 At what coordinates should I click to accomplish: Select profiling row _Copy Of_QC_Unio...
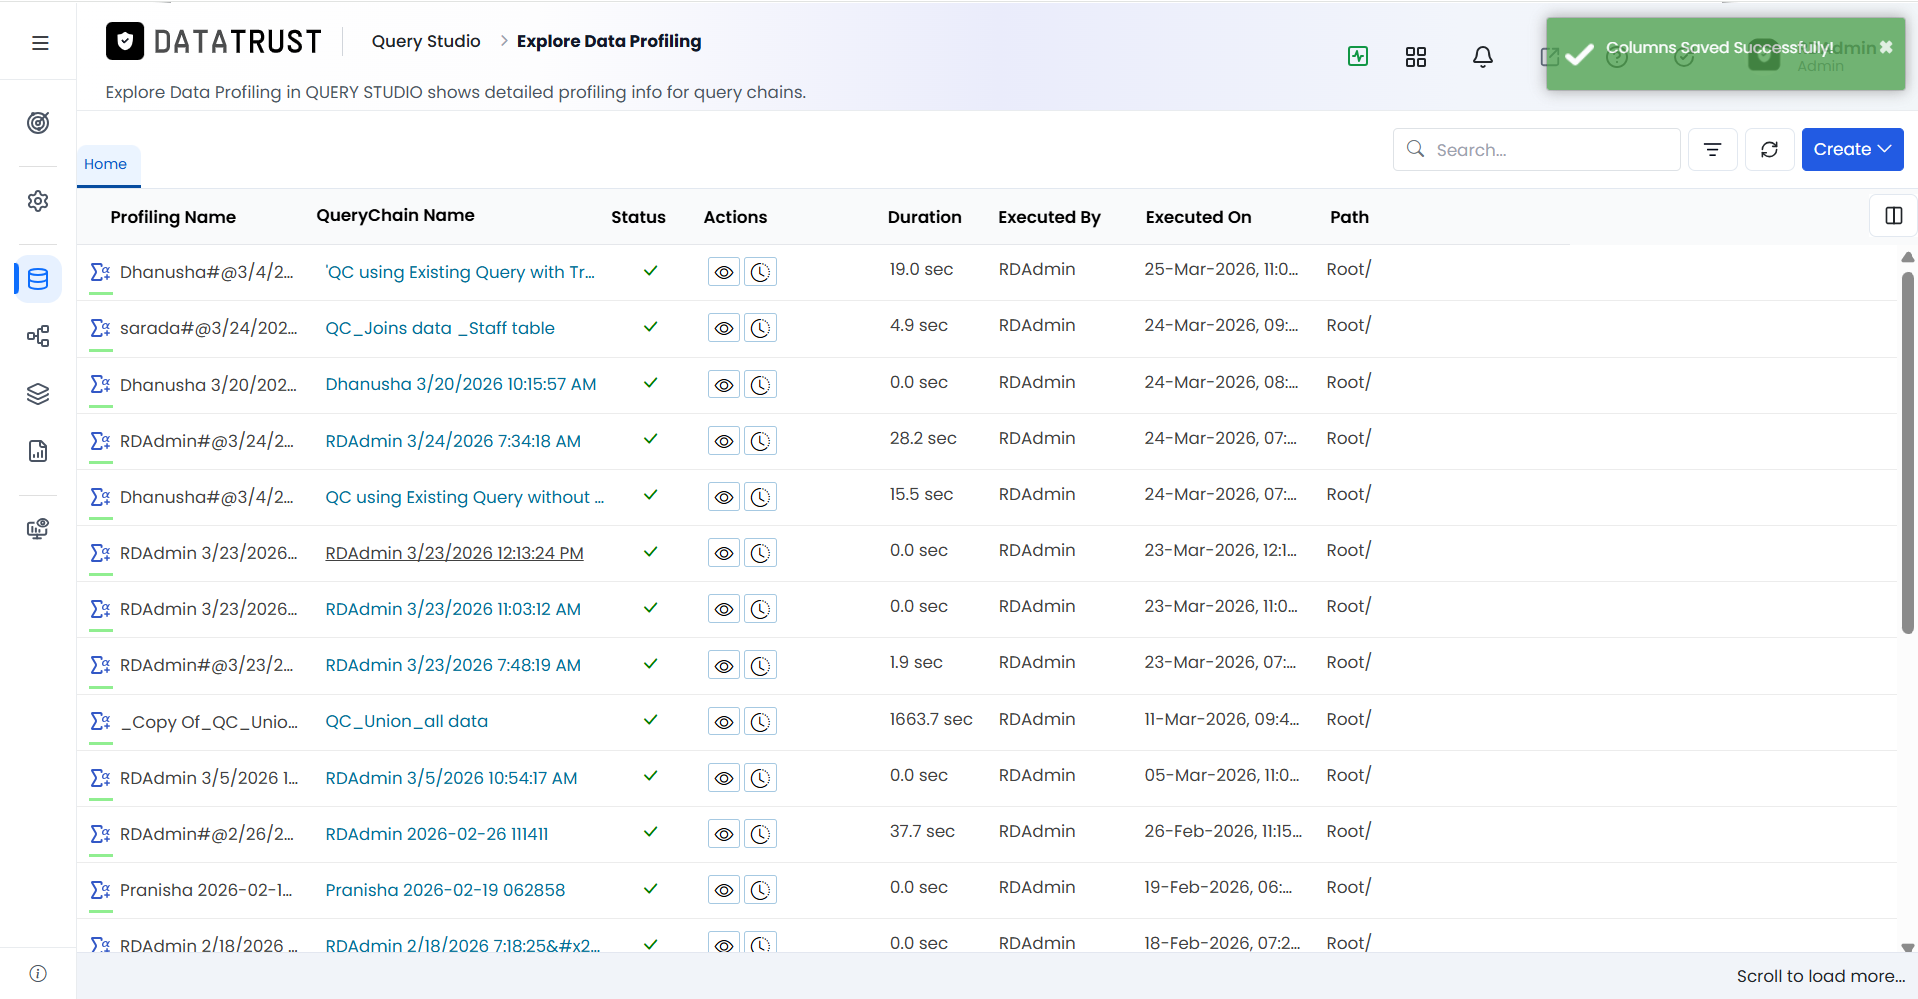coord(209,722)
